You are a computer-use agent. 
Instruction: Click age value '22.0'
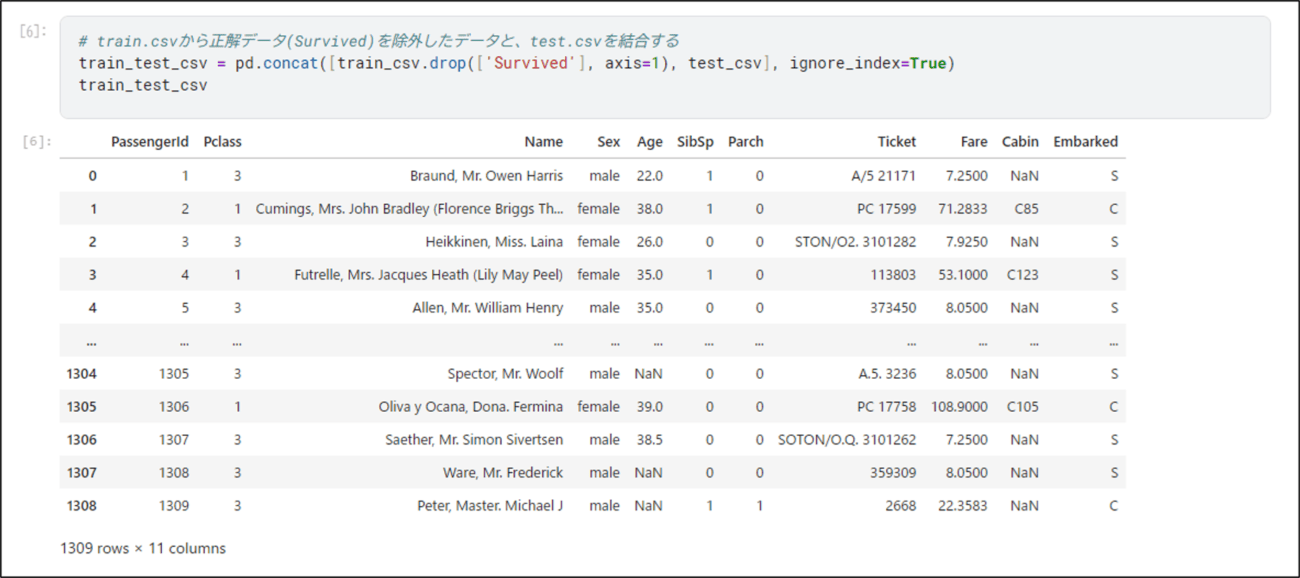click(x=650, y=176)
